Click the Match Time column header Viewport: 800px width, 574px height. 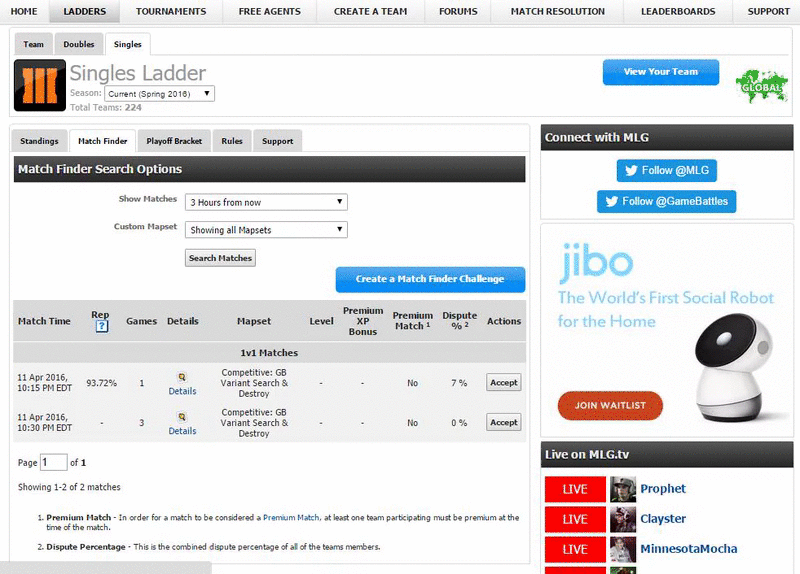(44, 321)
